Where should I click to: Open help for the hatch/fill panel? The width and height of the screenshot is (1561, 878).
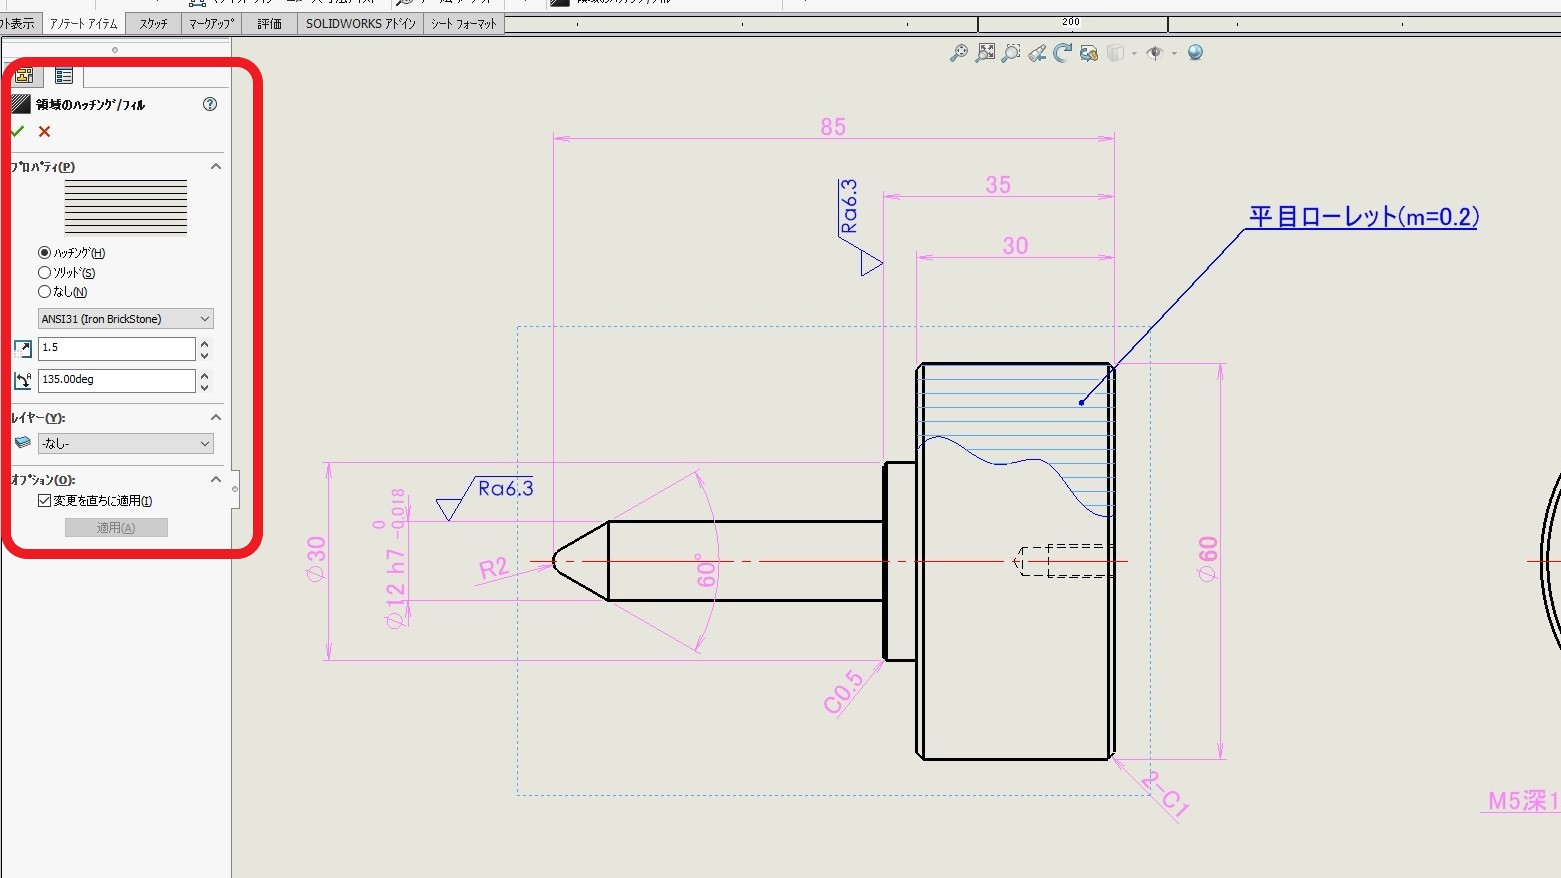click(x=210, y=104)
